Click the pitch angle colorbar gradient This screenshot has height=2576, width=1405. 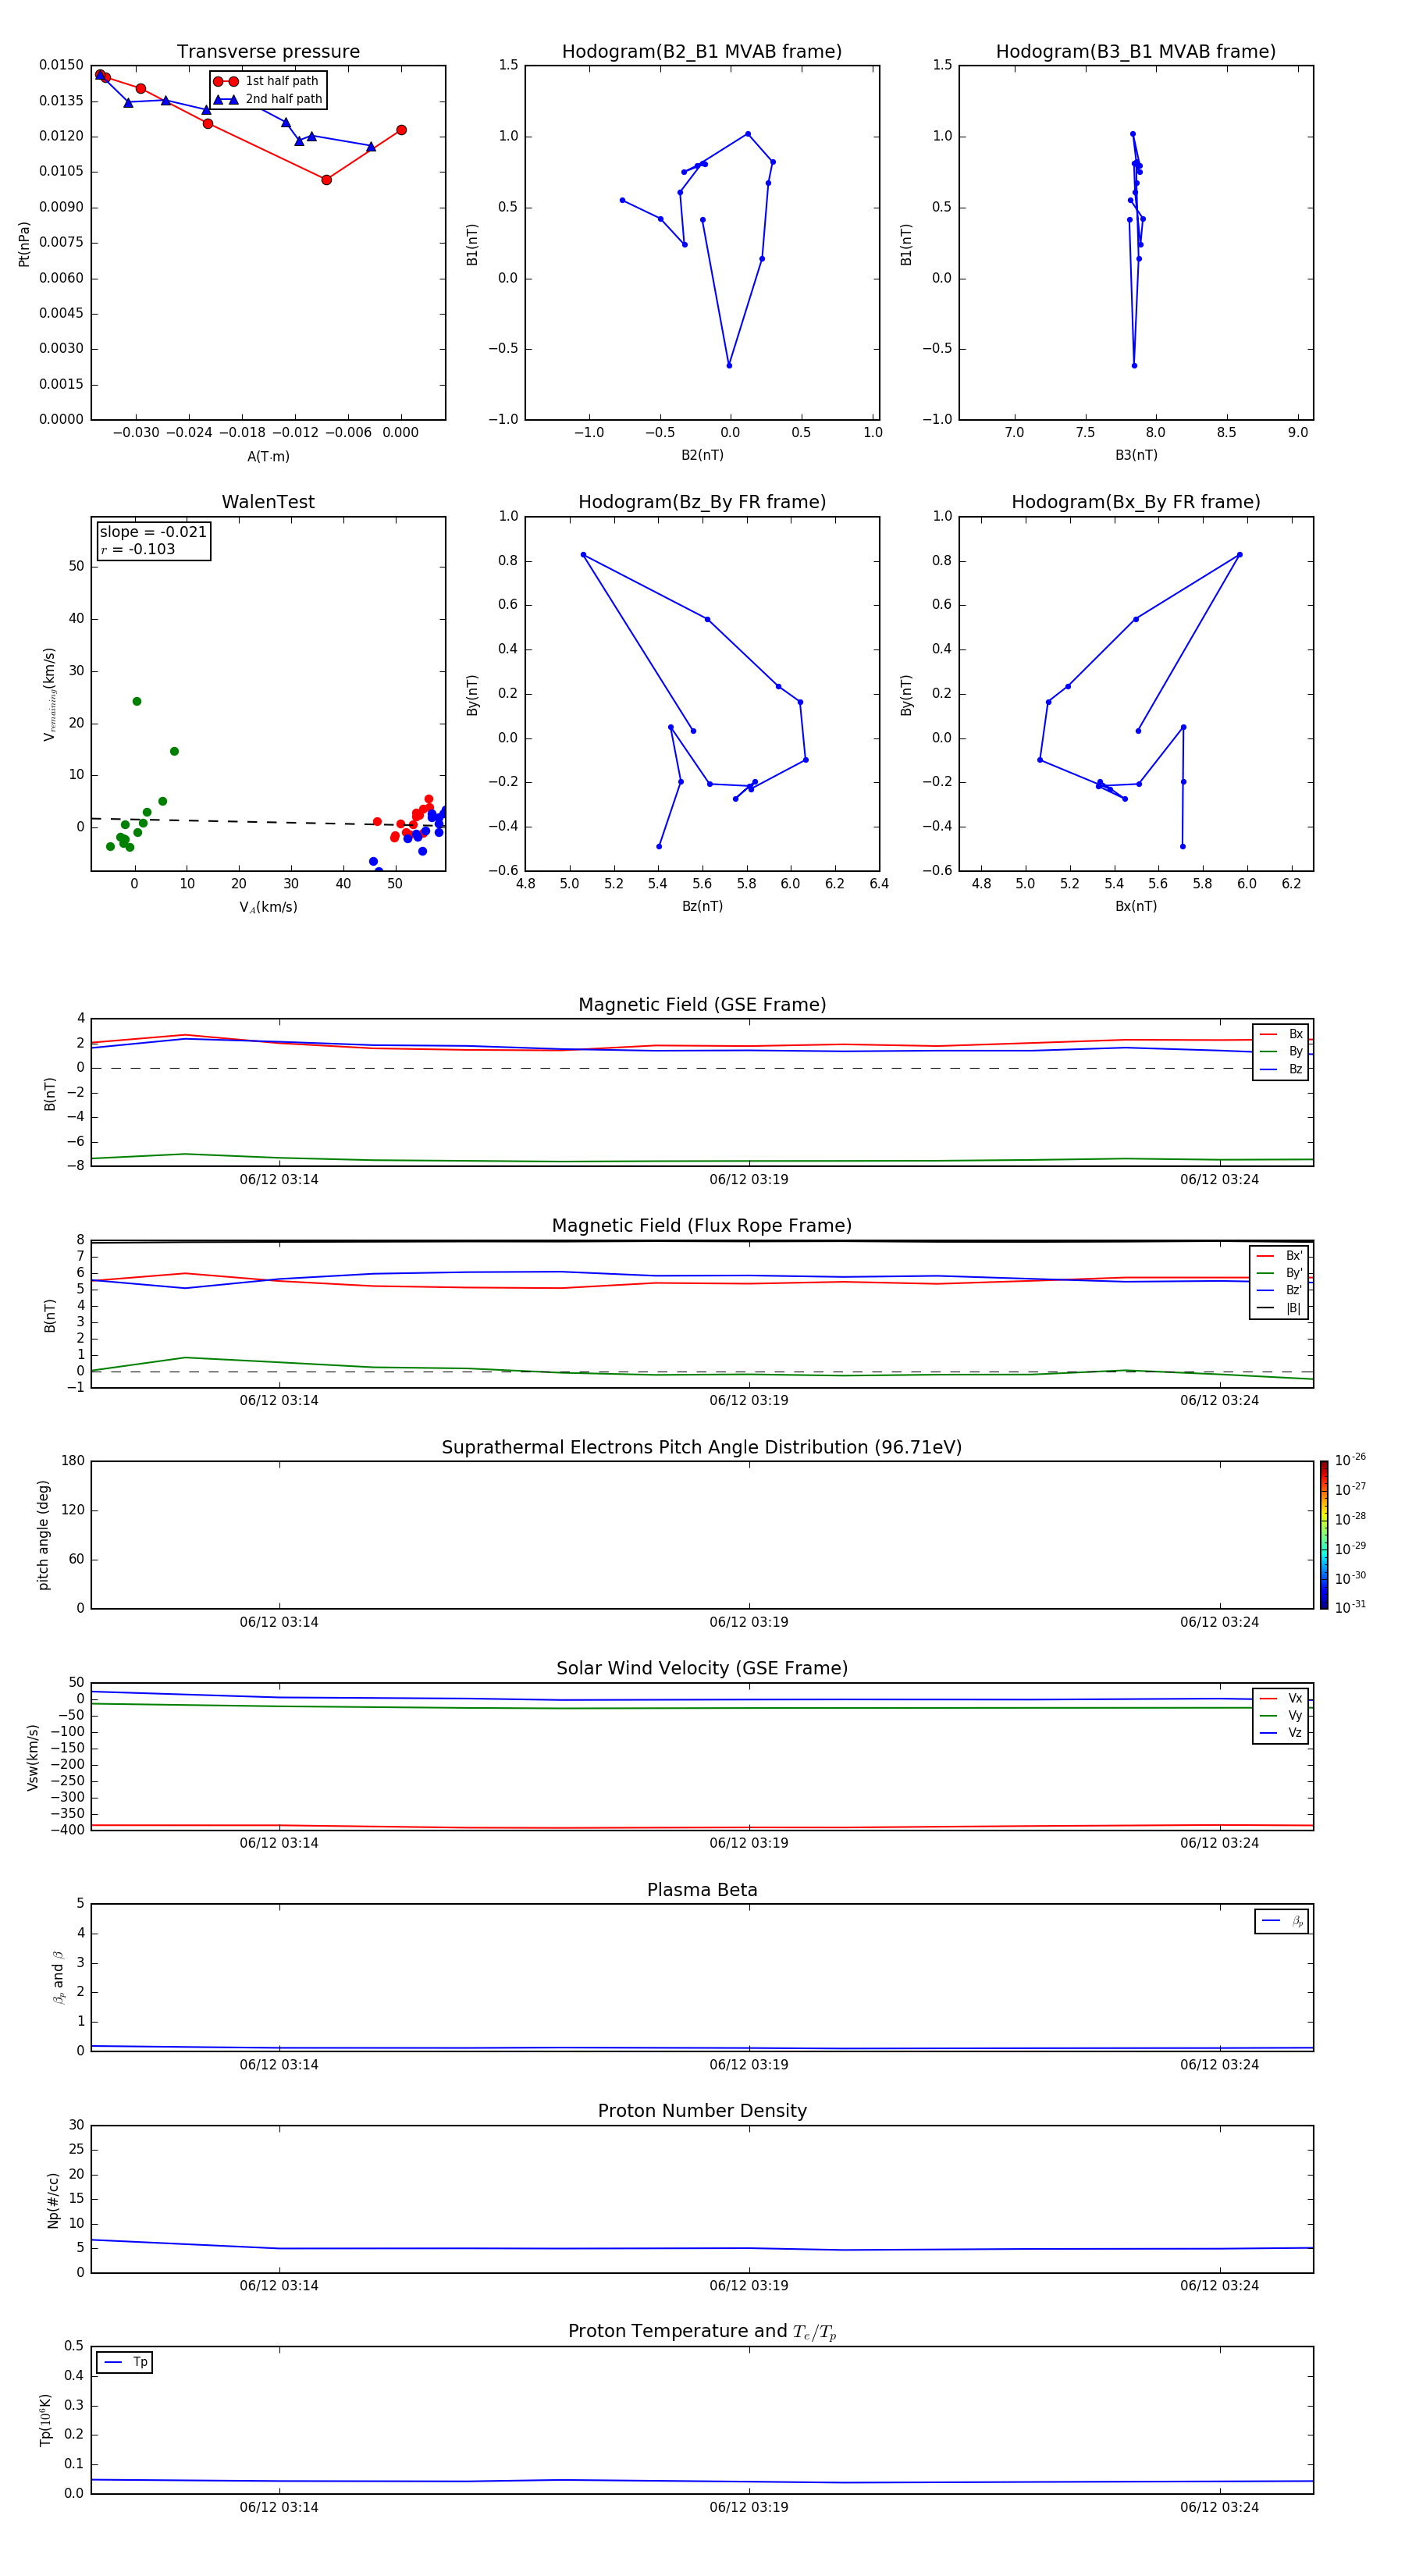tap(1324, 1535)
